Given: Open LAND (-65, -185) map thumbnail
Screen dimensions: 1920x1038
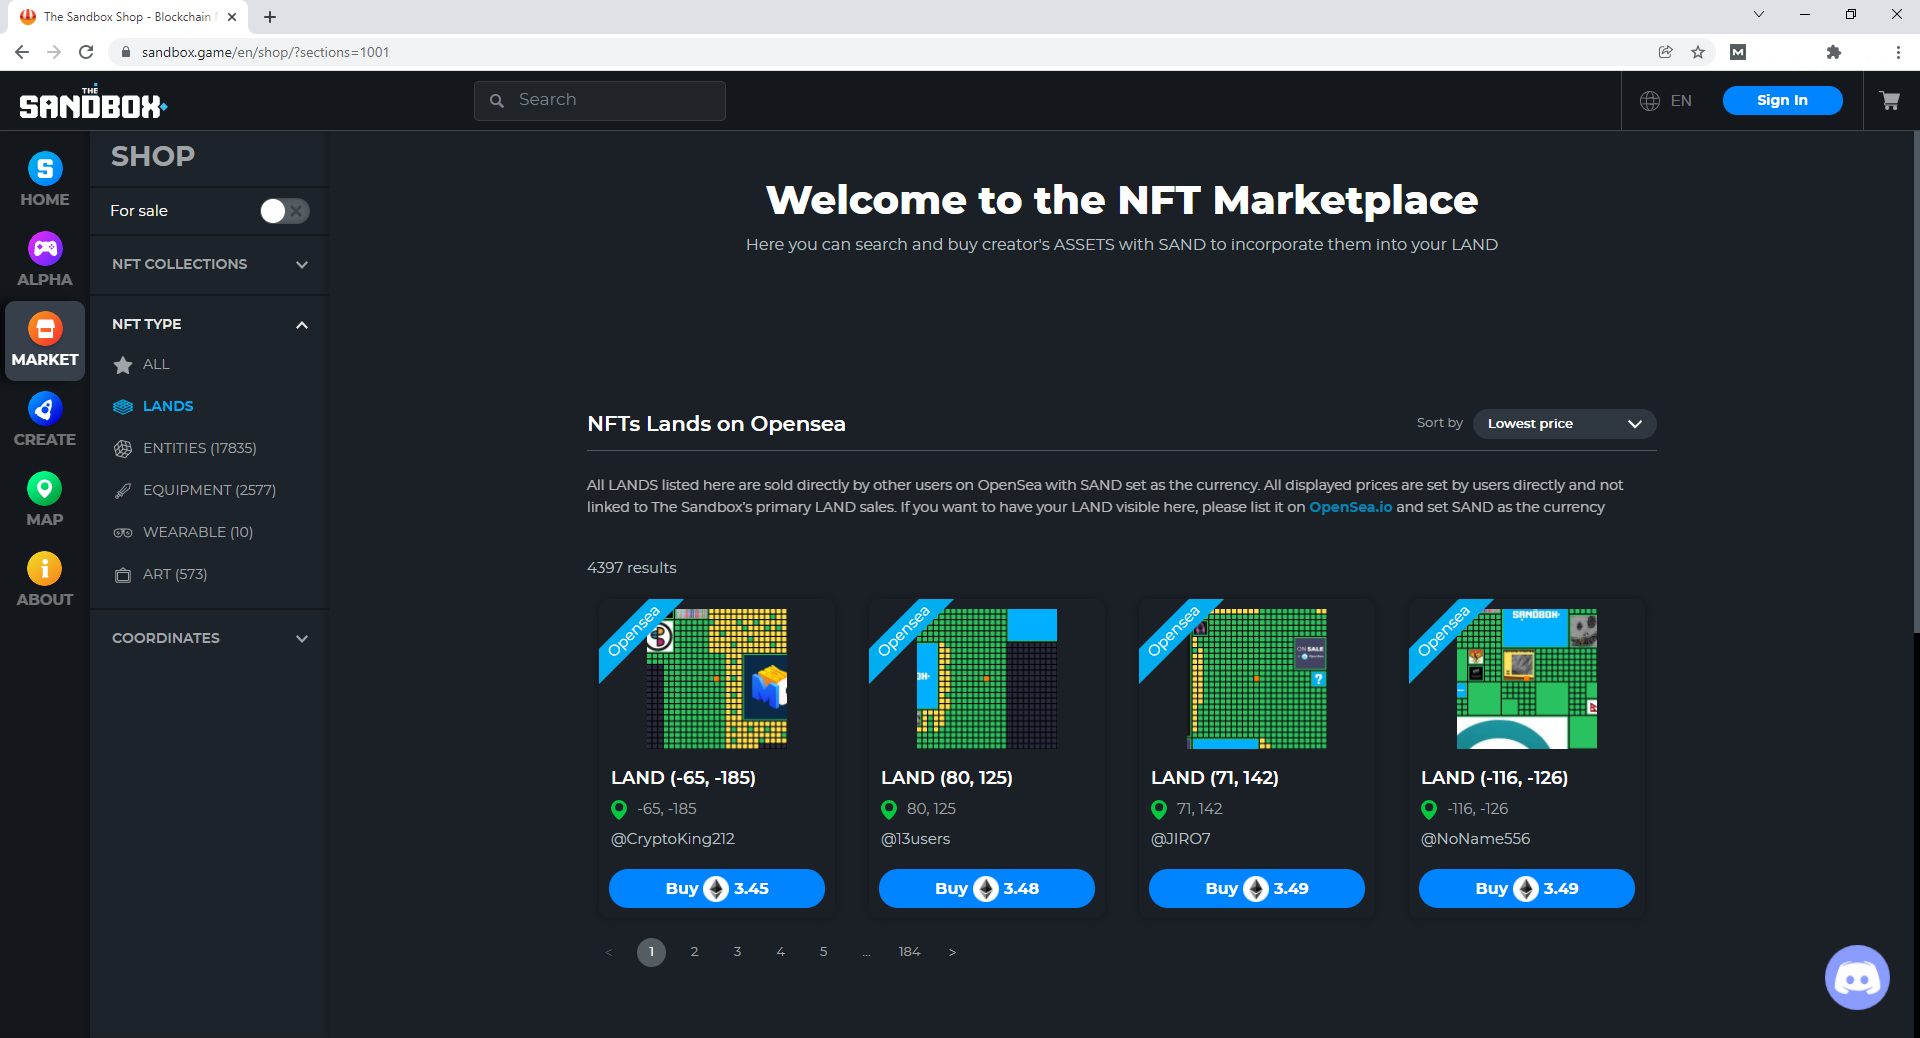Looking at the screenshot, I should pos(717,678).
